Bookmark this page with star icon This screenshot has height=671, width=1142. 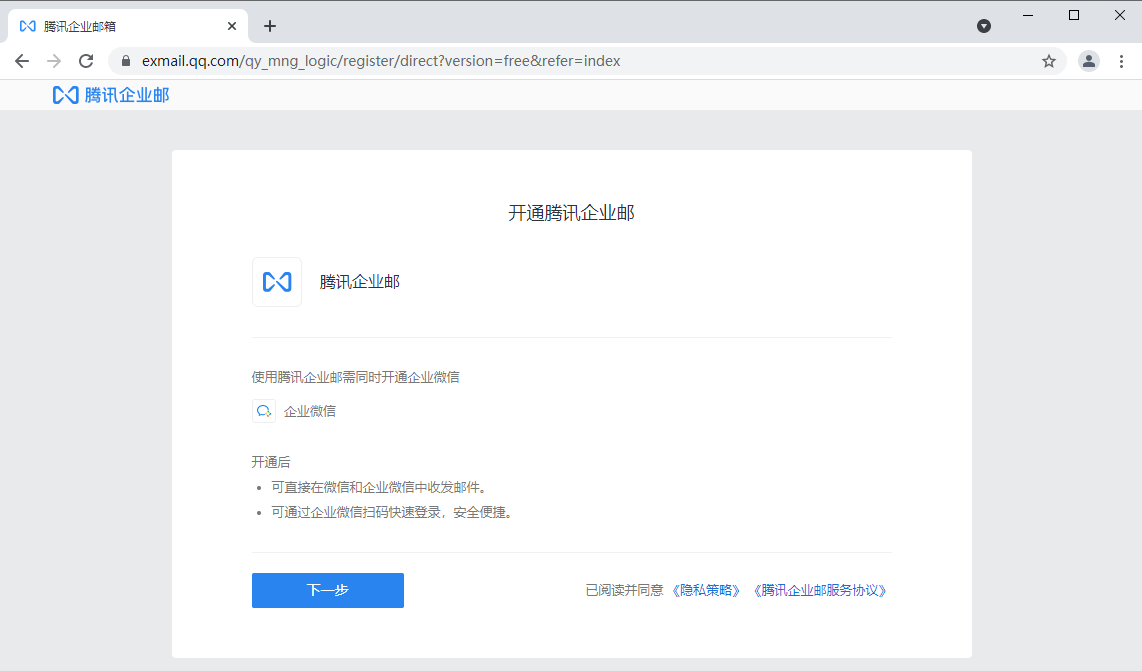point(1049,61)
